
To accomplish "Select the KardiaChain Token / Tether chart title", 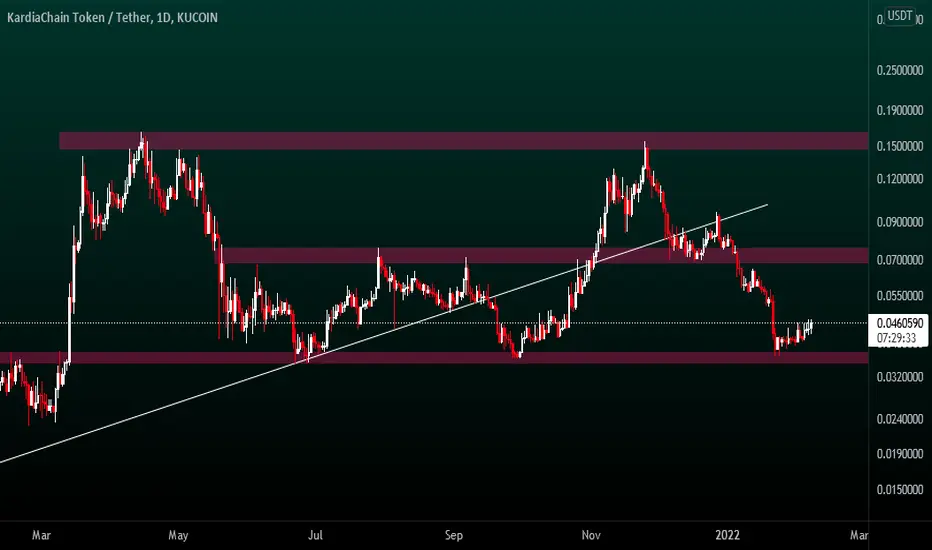I will (x=112, y=18).
